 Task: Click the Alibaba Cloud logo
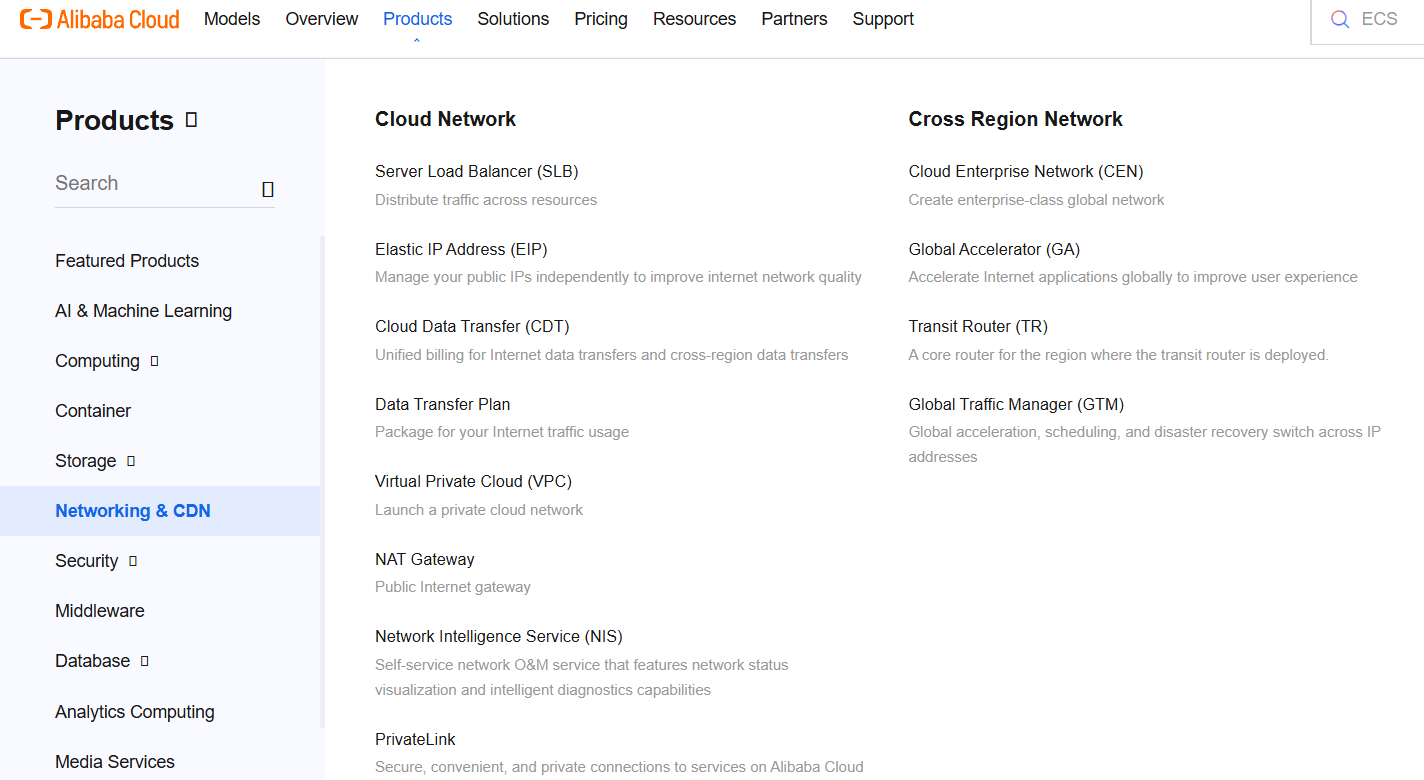(100, 19)
